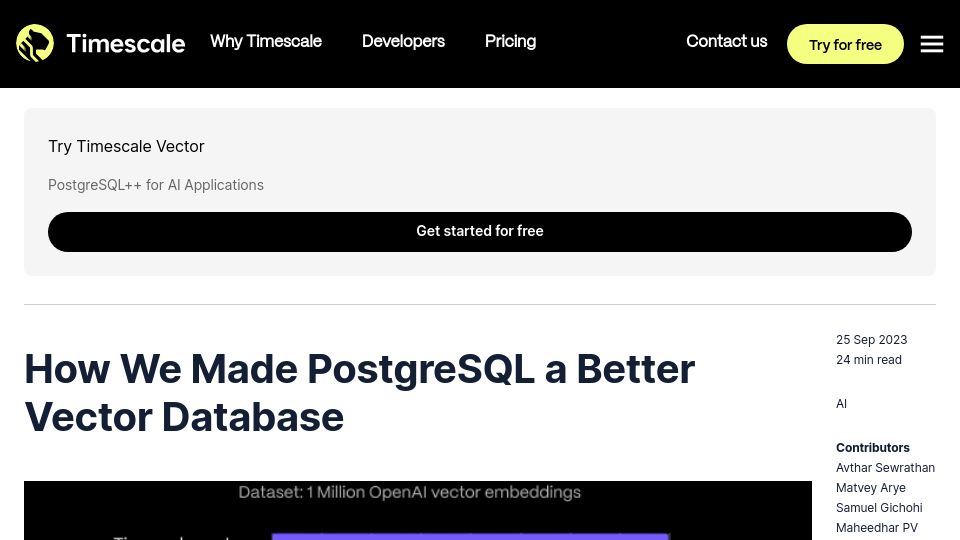The image size is (960, 540).
Task: Click the article title heading
Action: pyautogui.click(x=359, y=393)
